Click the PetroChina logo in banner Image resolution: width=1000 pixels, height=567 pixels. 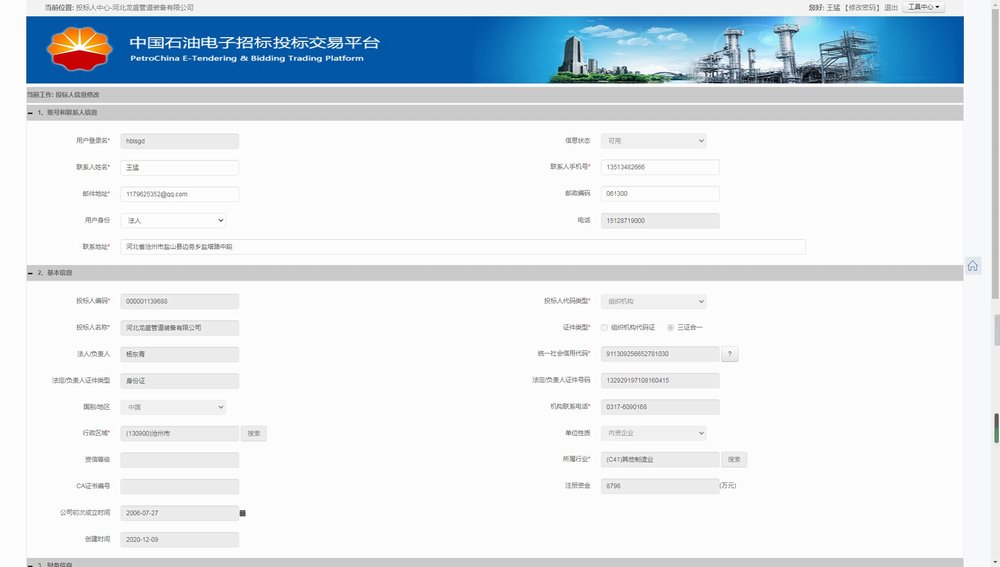pyautogui.click(x=79, y=49)
